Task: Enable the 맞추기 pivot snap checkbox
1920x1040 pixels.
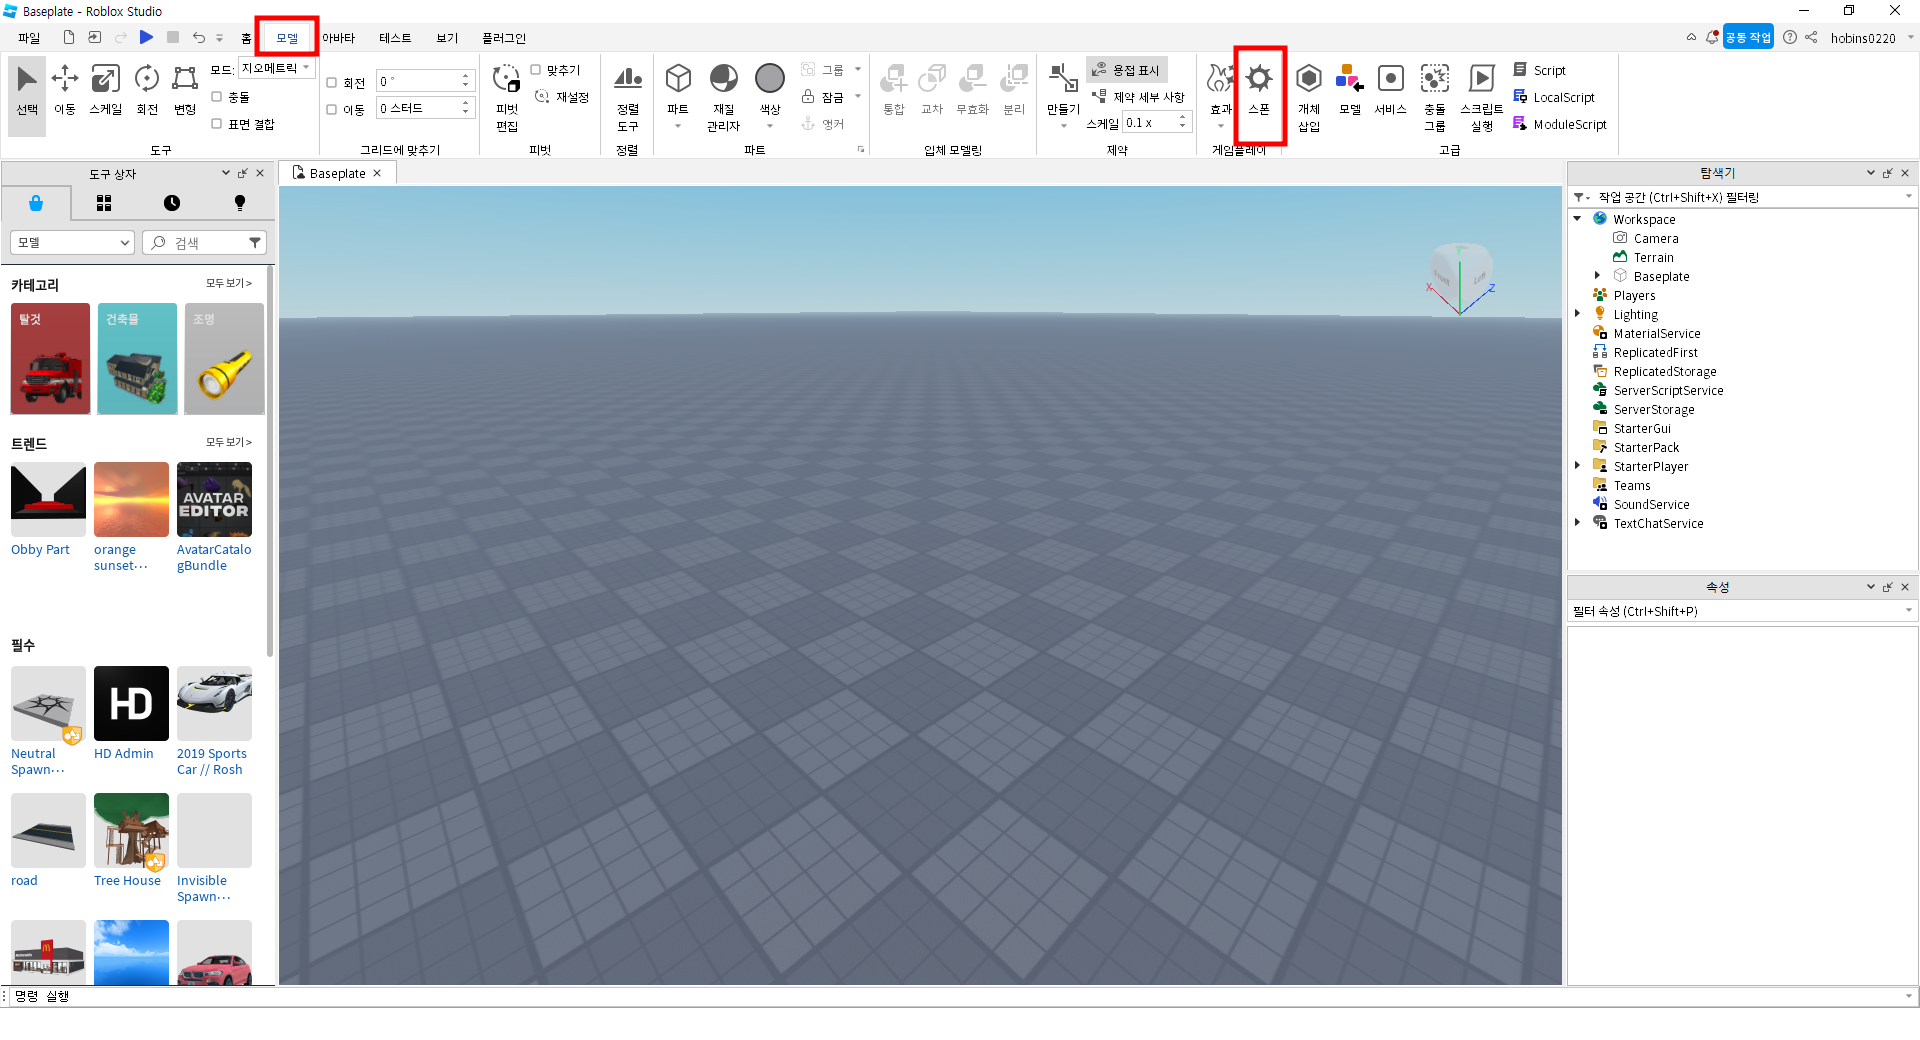Action: coord(536,70)
